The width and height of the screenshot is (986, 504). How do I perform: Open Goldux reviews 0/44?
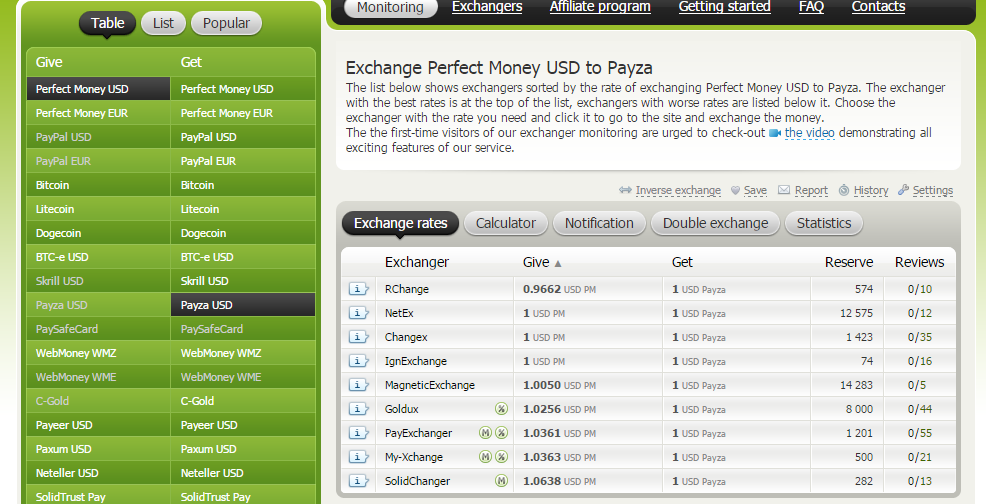click(x=919, y=409)
